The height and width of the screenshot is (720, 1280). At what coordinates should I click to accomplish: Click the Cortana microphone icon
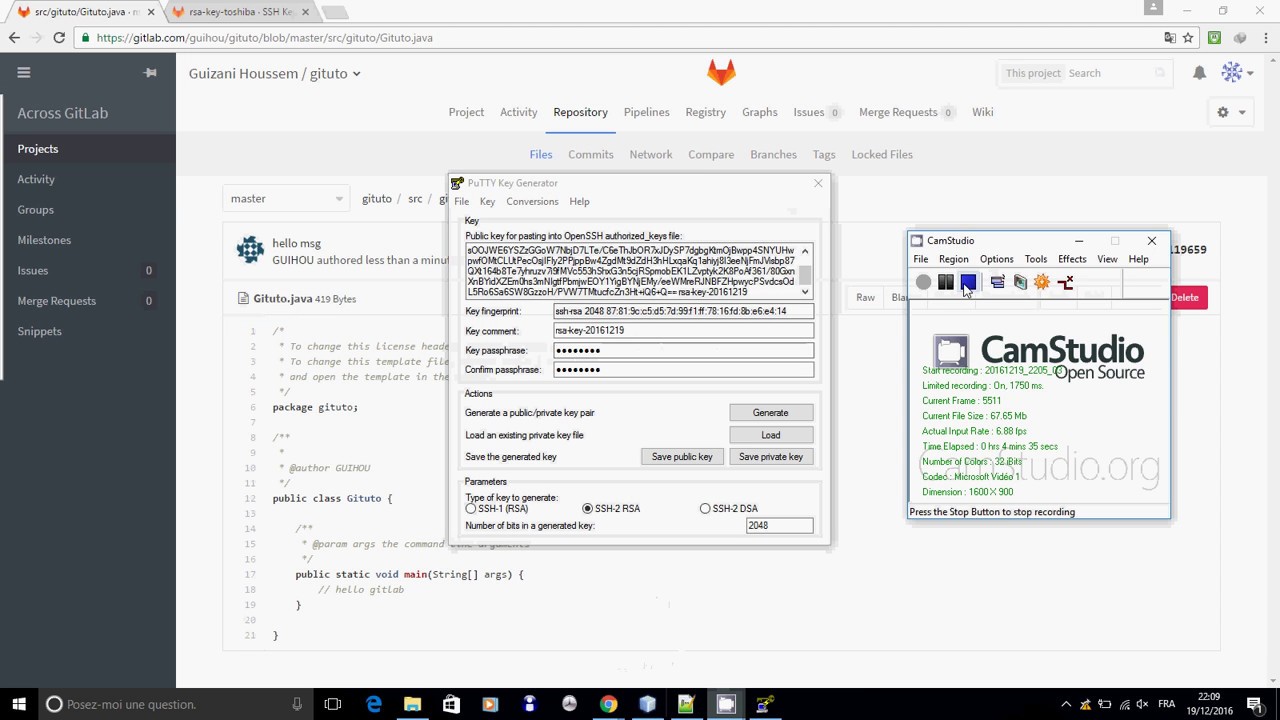tap(297, 704)
